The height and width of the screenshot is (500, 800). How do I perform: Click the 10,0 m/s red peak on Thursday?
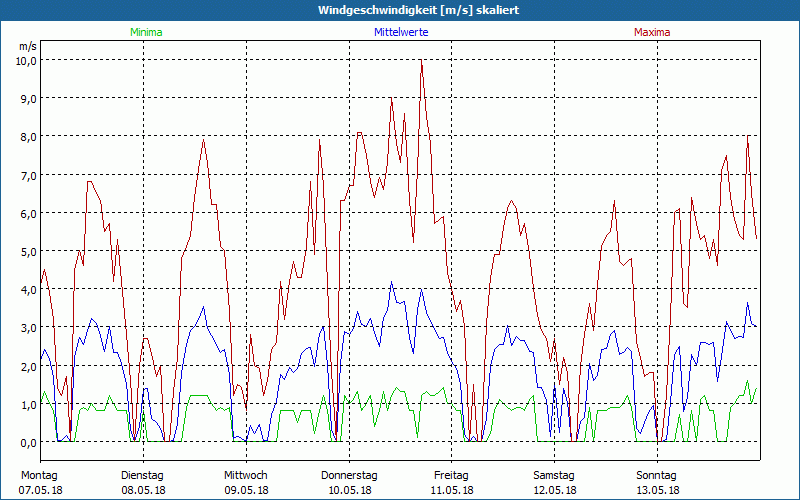(421, 60)
